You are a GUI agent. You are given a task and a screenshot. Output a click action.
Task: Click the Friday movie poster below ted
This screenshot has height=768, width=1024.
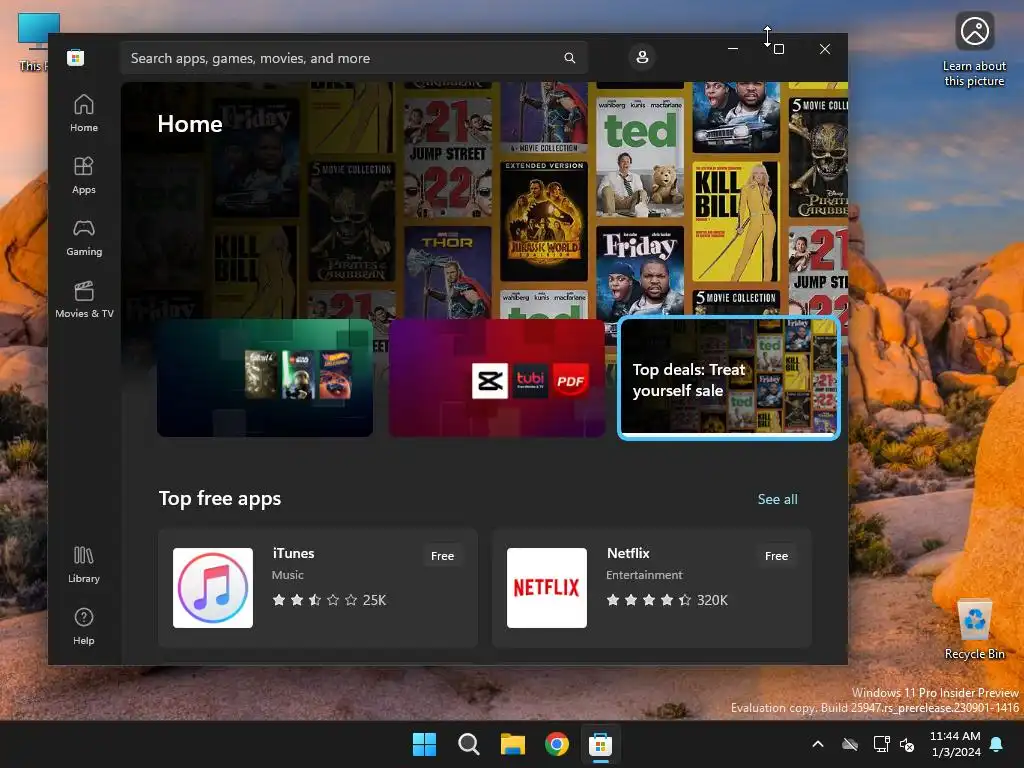coord(640,272)
